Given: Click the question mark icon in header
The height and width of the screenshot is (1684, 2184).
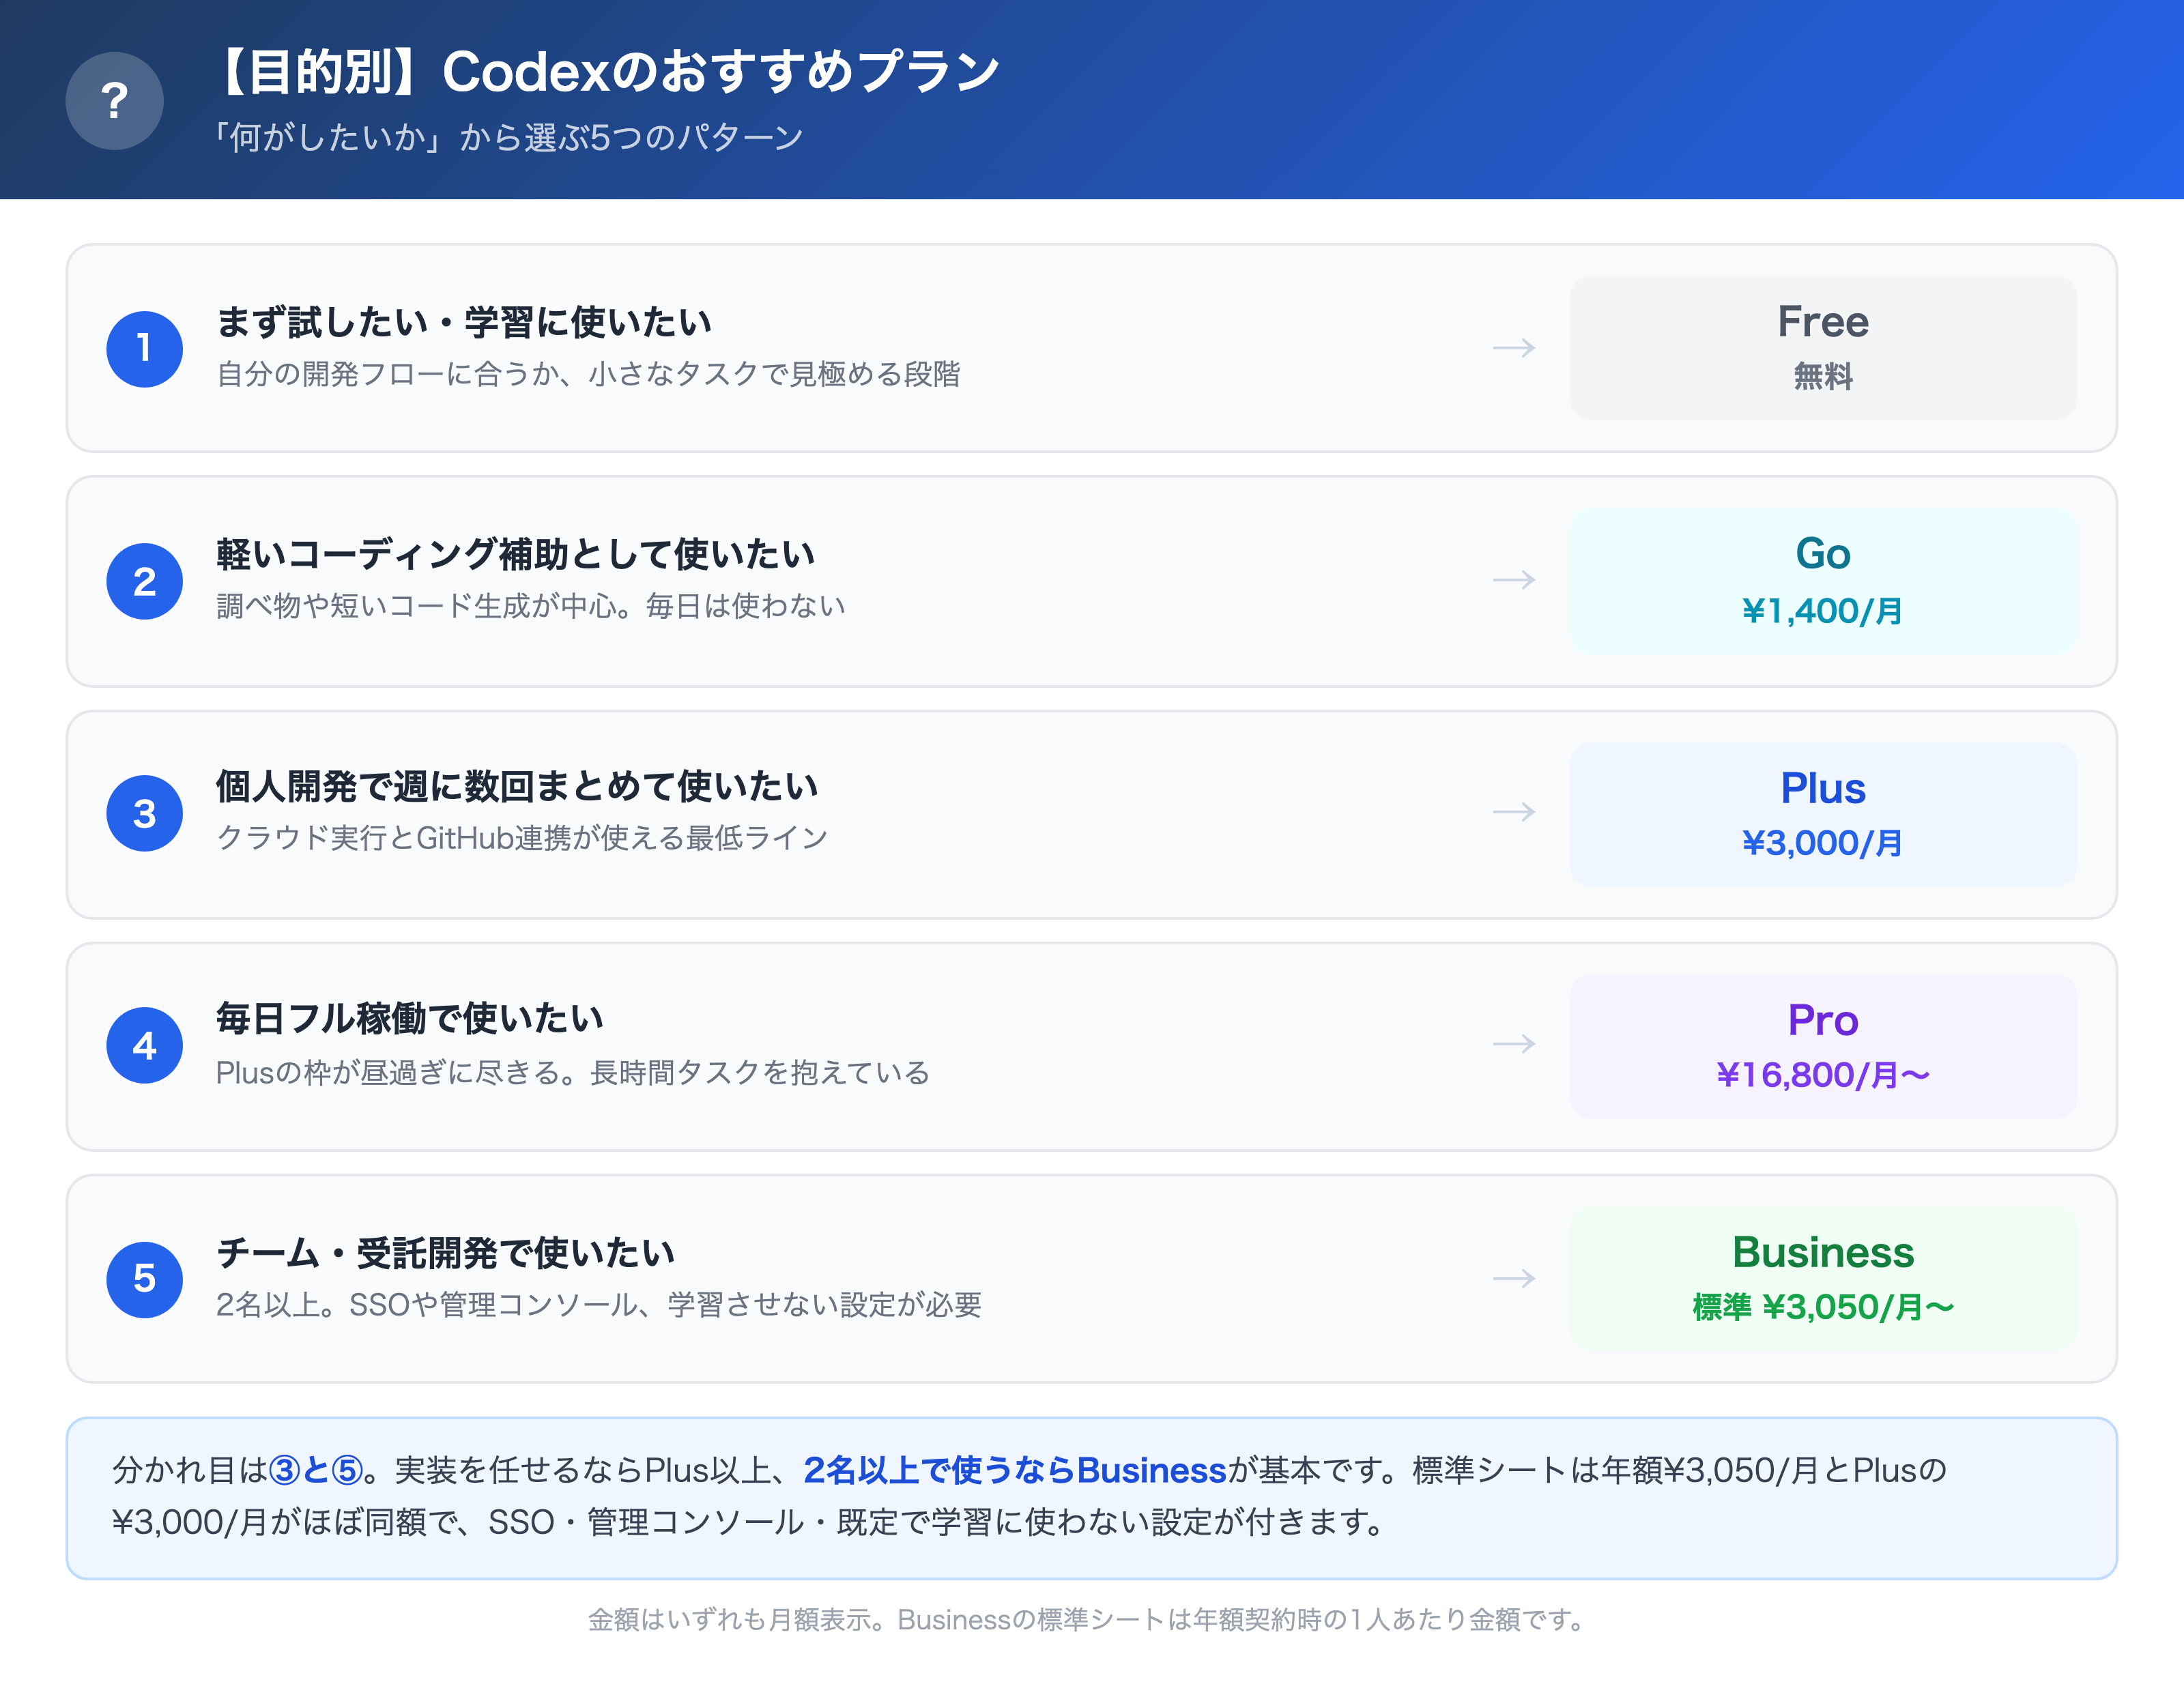Looking at the screenshot, I should click(x=114, y=101).
